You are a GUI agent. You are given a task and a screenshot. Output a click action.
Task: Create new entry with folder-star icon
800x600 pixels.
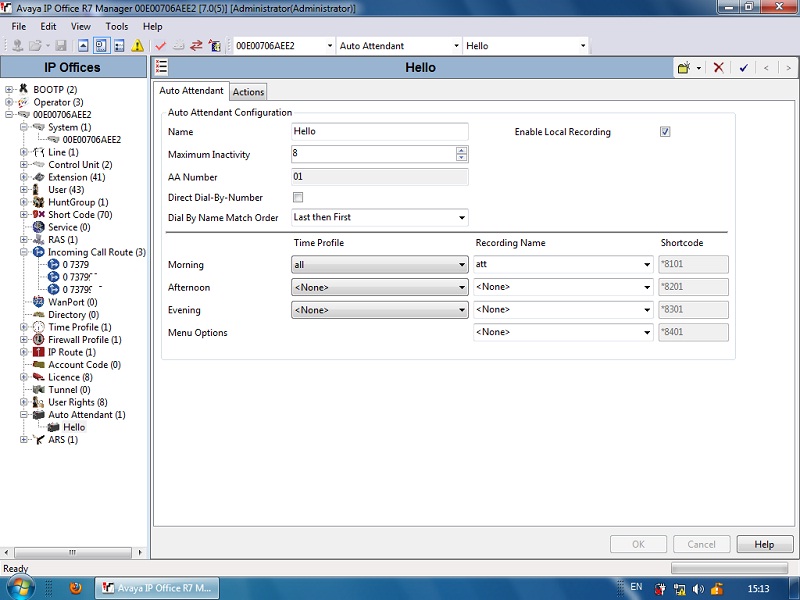tap(684, 67)
